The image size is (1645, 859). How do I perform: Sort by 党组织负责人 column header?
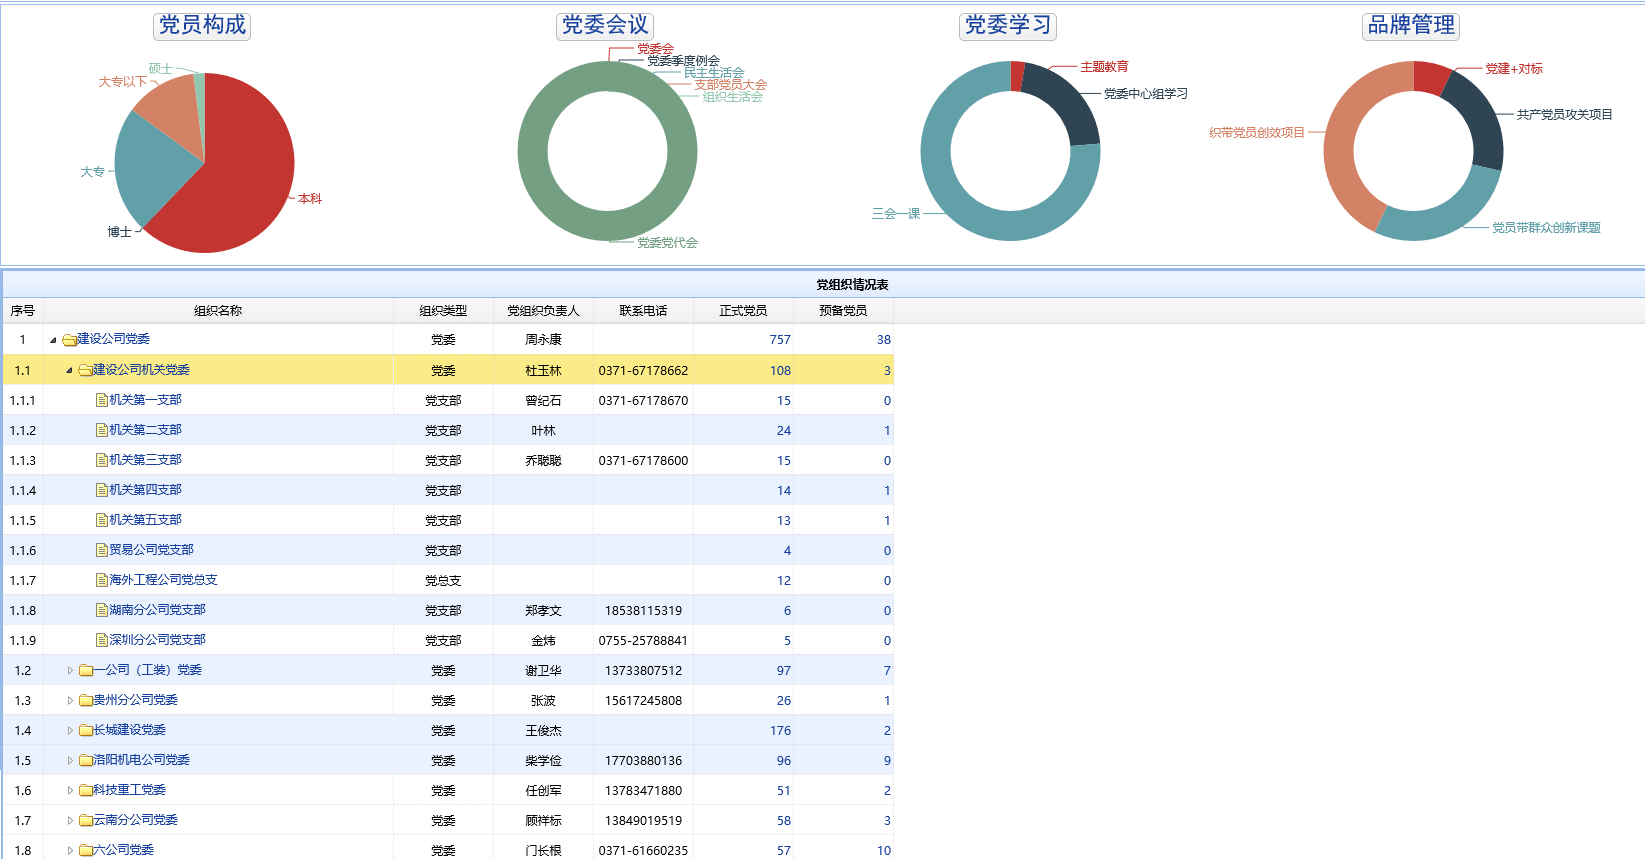coord(543,311)
